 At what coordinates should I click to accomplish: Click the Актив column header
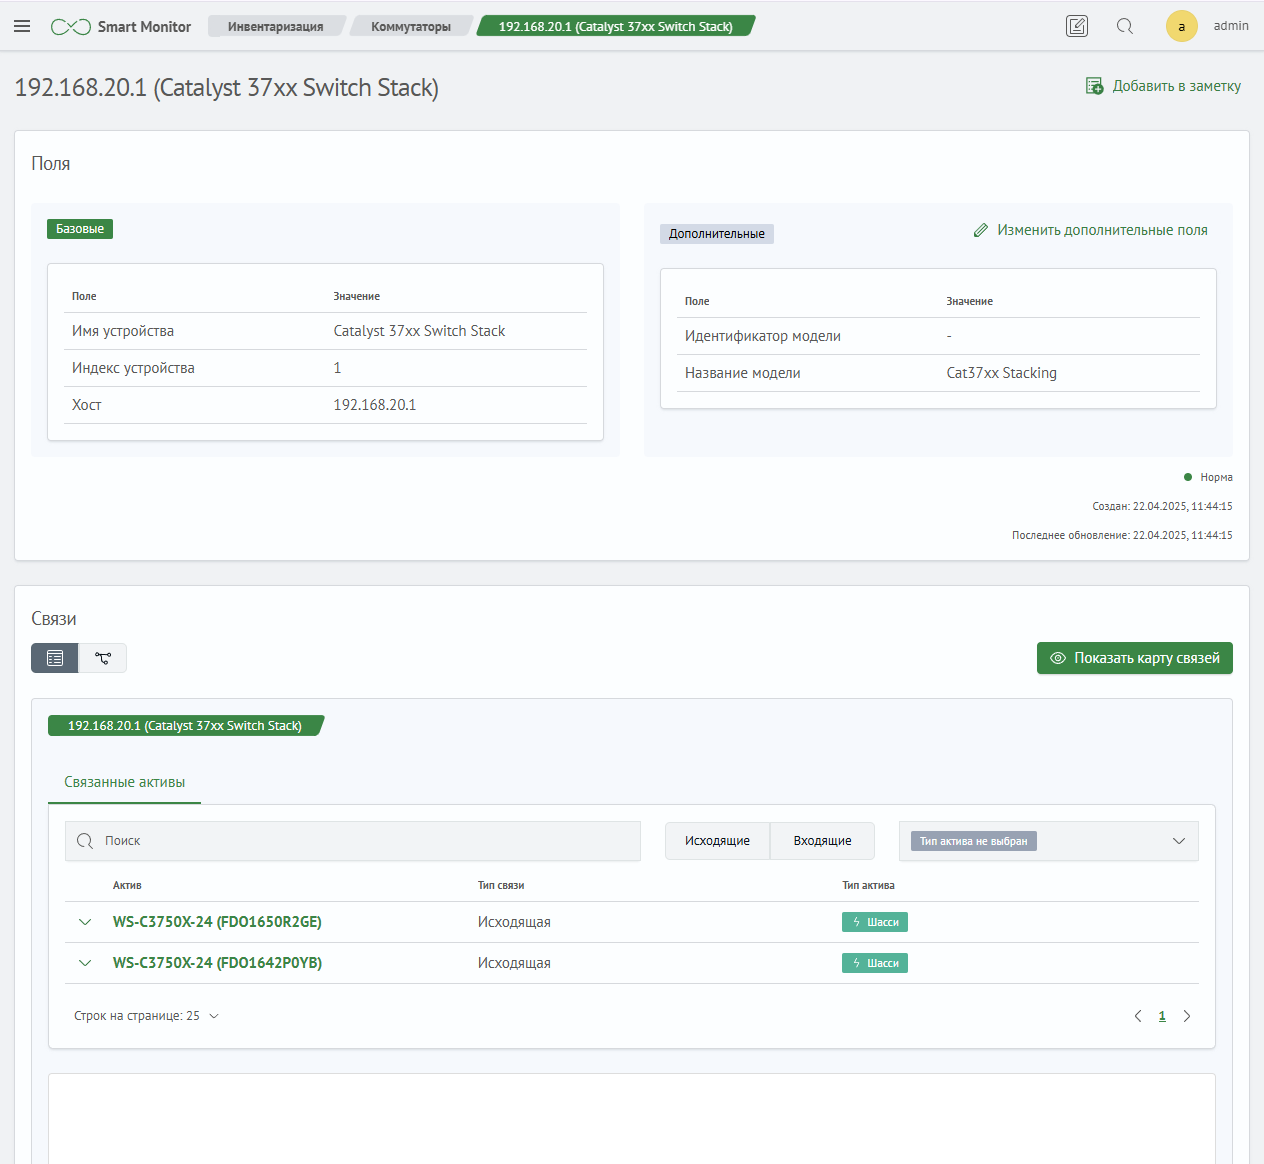127,885
